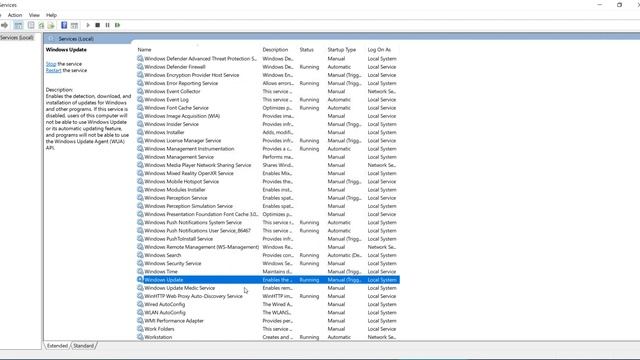This screenshot has height=360, width=640.
Task: Toggle the Show/Hide Console Tree icon
Action: 18,25
